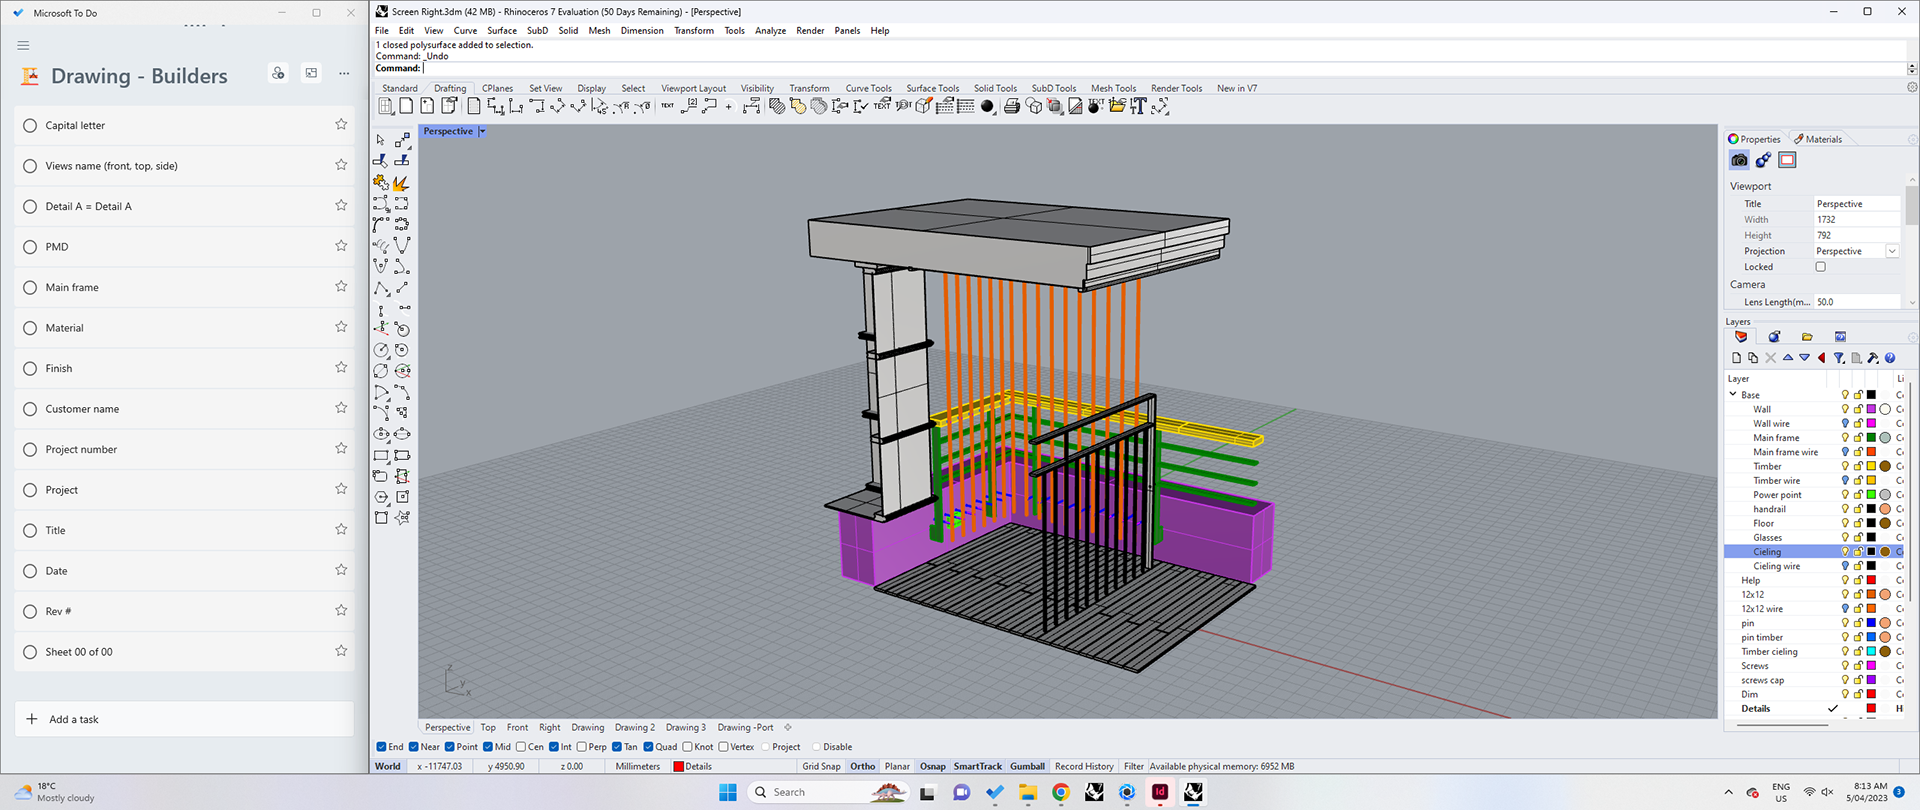The image size is (1920, 810).
Task: Move layer down with the blue down triangle
Action: (x=1805, y=358)
